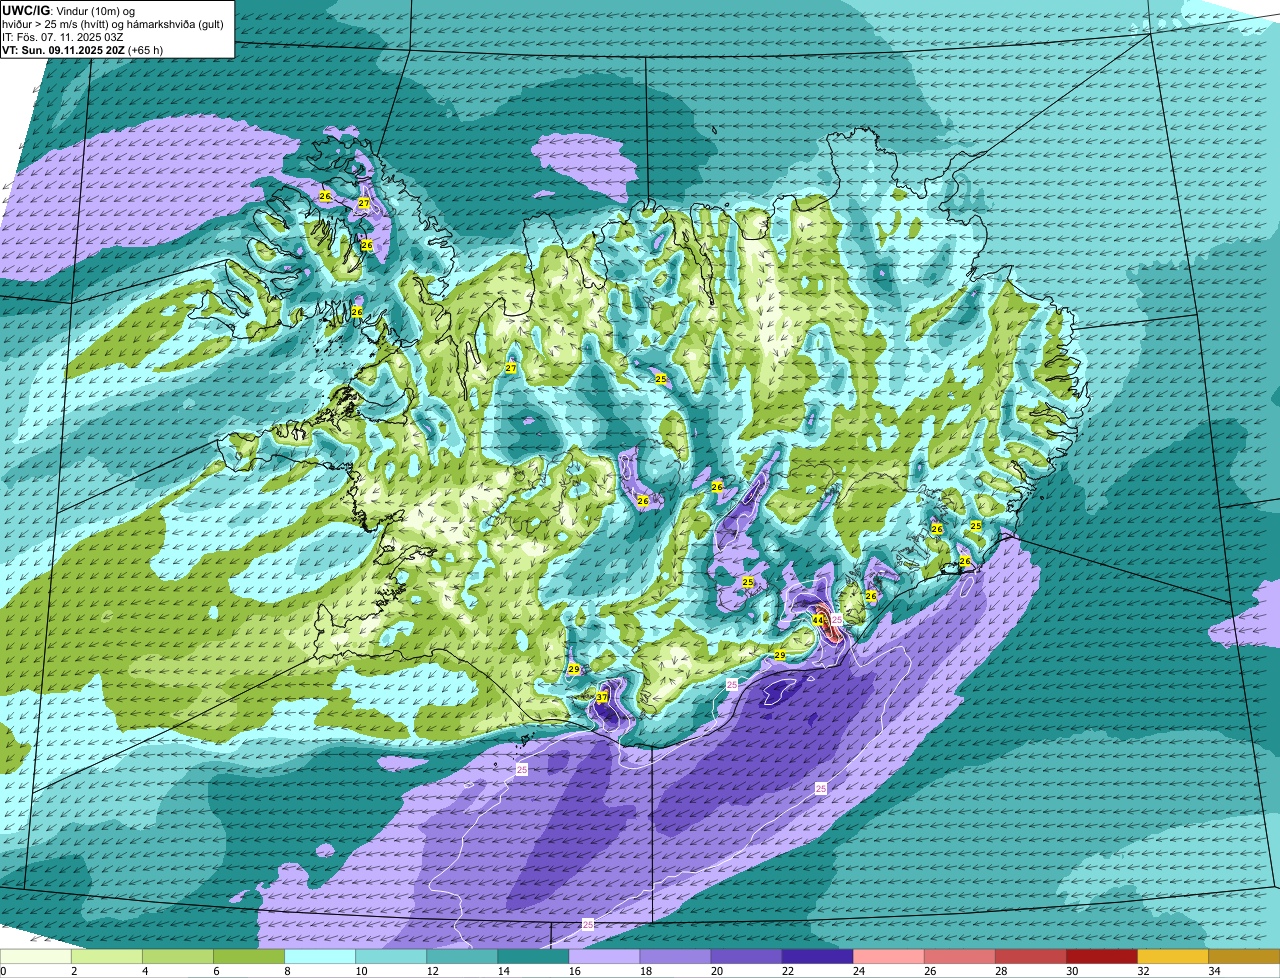Click the legend scale value 10
1280x978 pixels.
(x=360, y=971)
